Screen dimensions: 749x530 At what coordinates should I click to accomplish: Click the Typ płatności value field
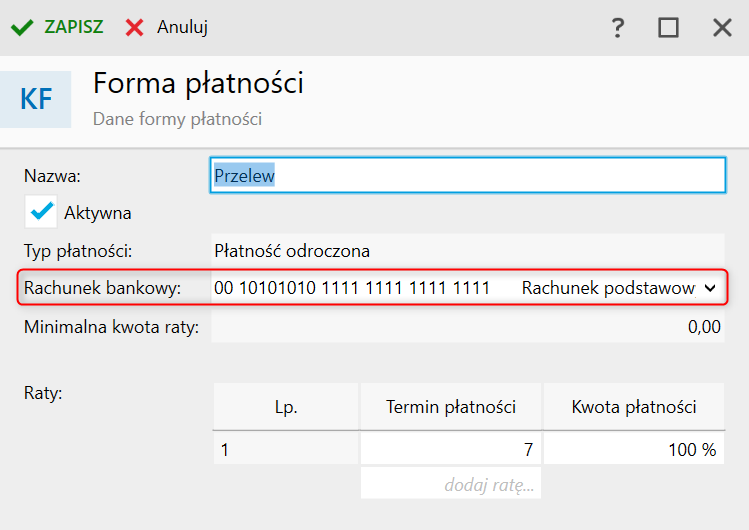coord(466,250)
